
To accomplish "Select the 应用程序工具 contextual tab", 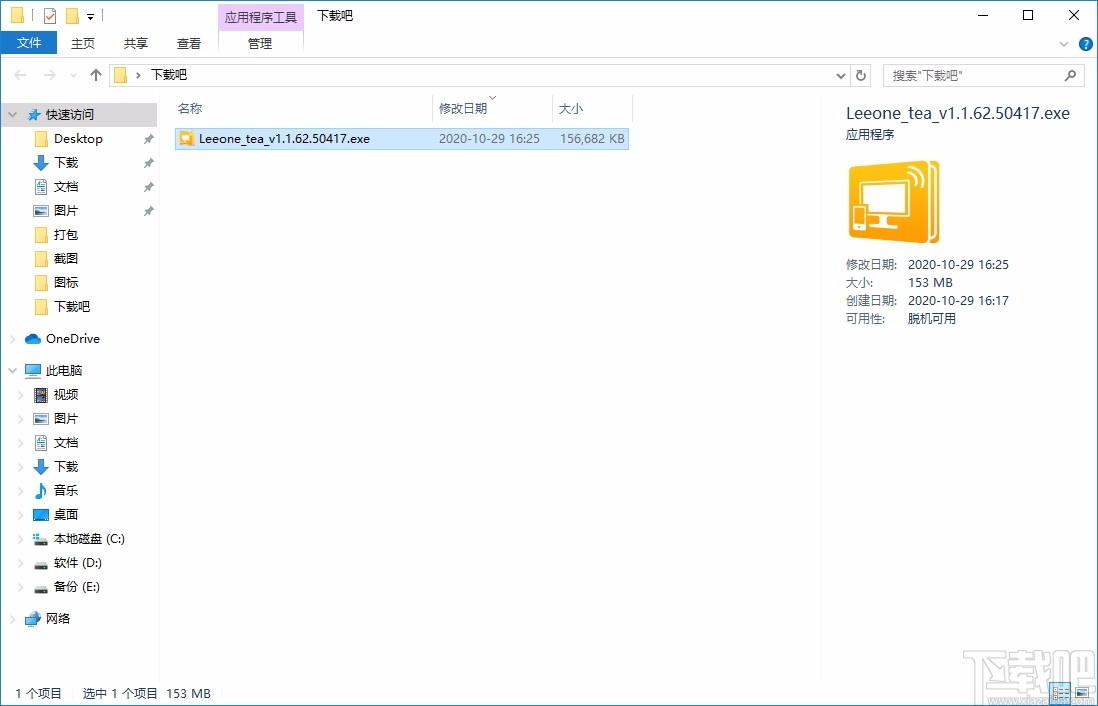I will tap(261, 17).
